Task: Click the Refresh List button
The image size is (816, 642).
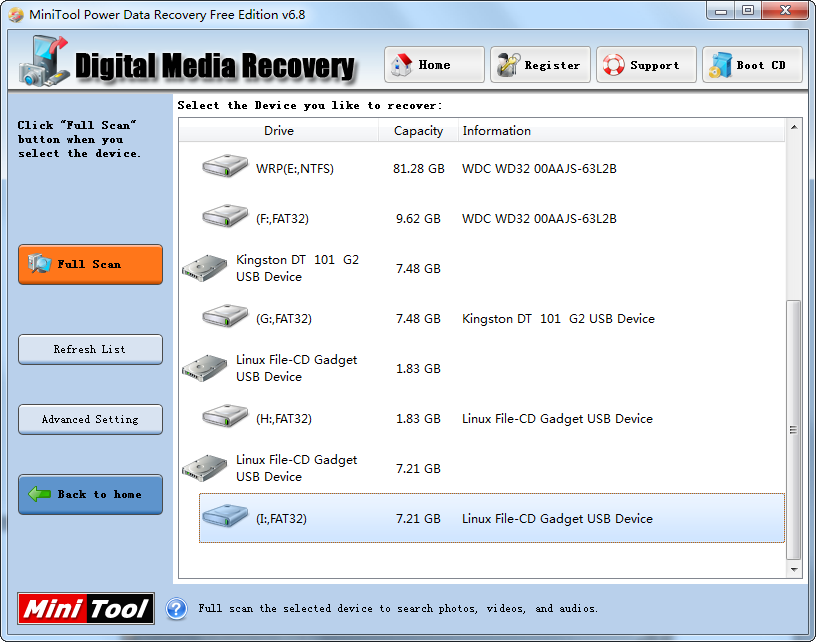Action: (91, 350)
